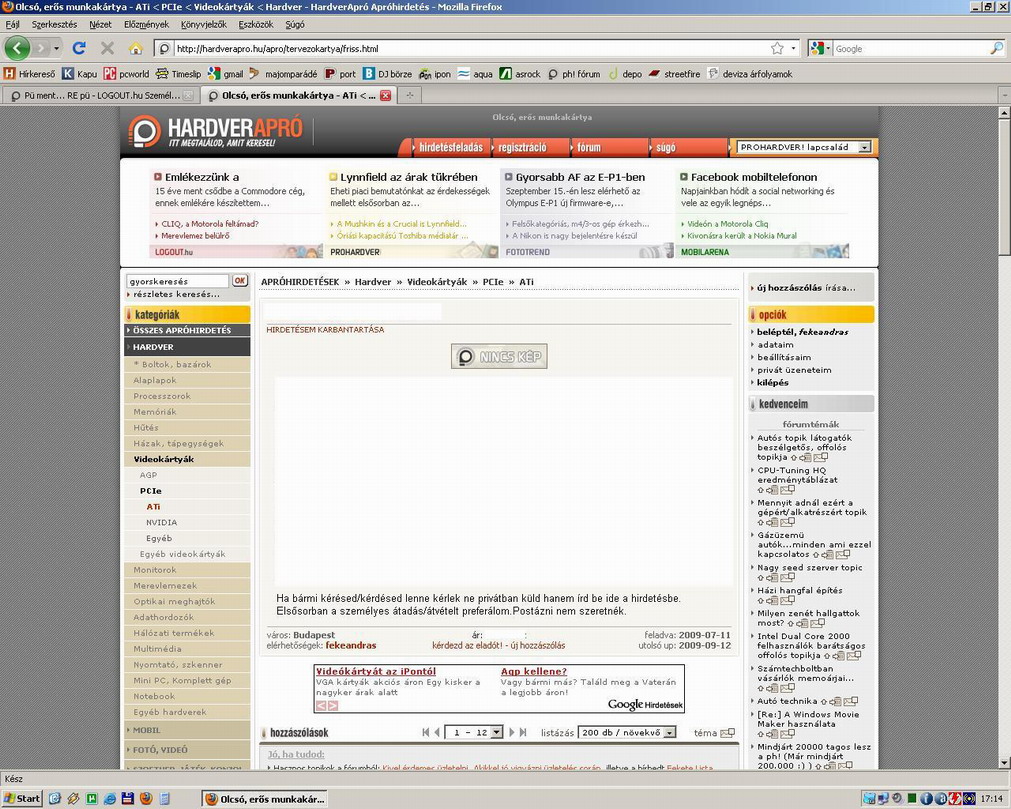Screen dimensions: 1011x809
Task: Expand the MOBIL category
Action: [187, 730]
